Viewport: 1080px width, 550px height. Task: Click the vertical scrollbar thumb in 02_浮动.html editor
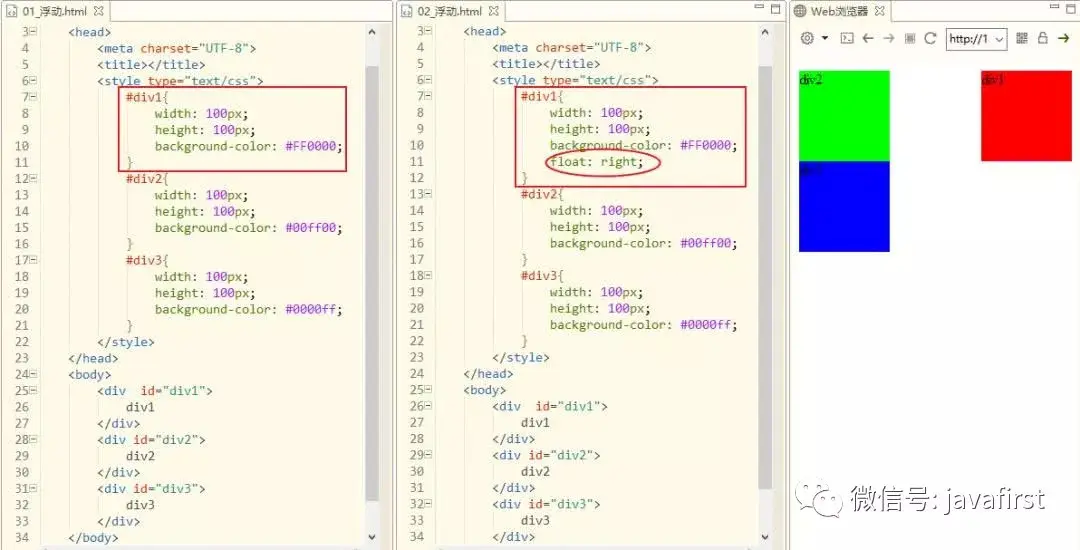tap(765, 278)
